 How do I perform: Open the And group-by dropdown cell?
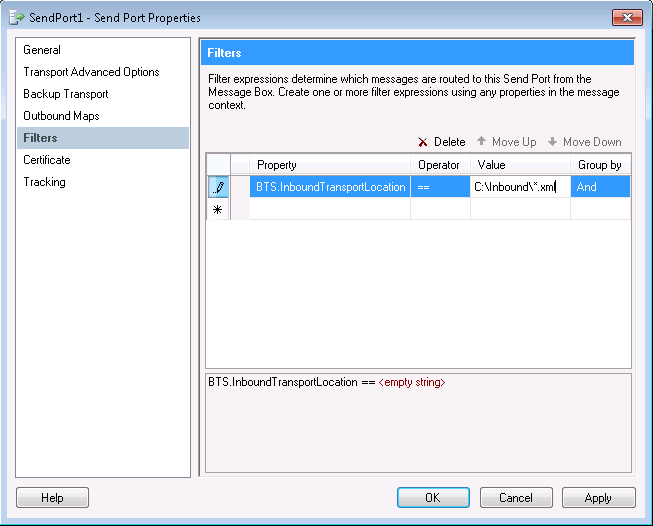(x=600, y=187)
